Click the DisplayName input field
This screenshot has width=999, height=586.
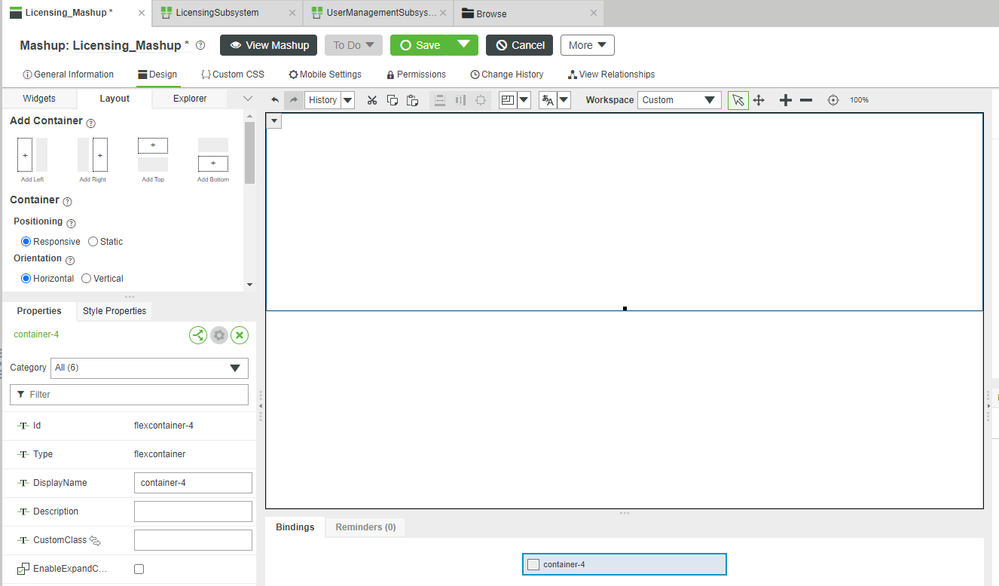point(193,483)
